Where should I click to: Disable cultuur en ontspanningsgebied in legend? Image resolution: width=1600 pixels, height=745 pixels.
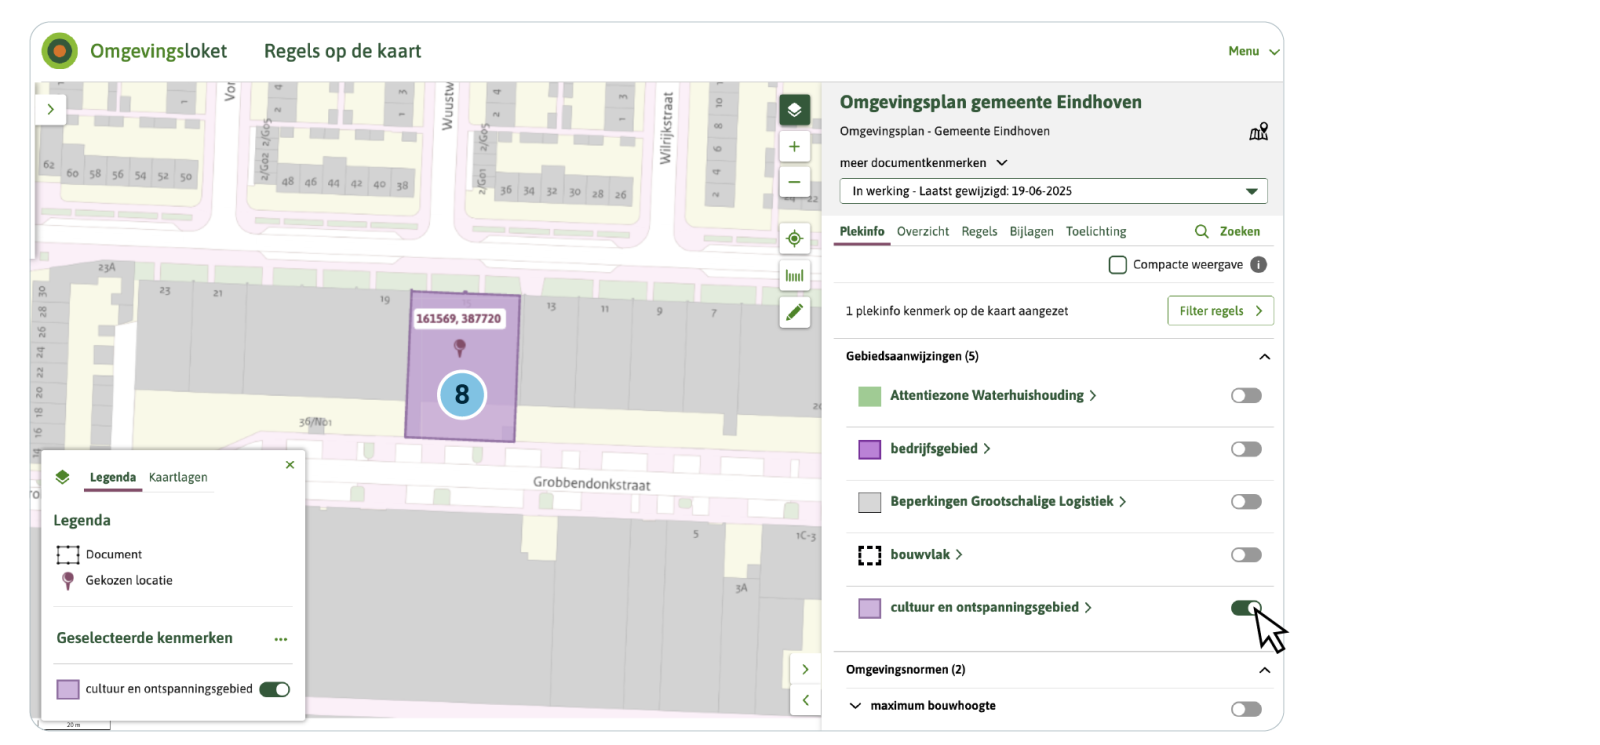(274, 689)
